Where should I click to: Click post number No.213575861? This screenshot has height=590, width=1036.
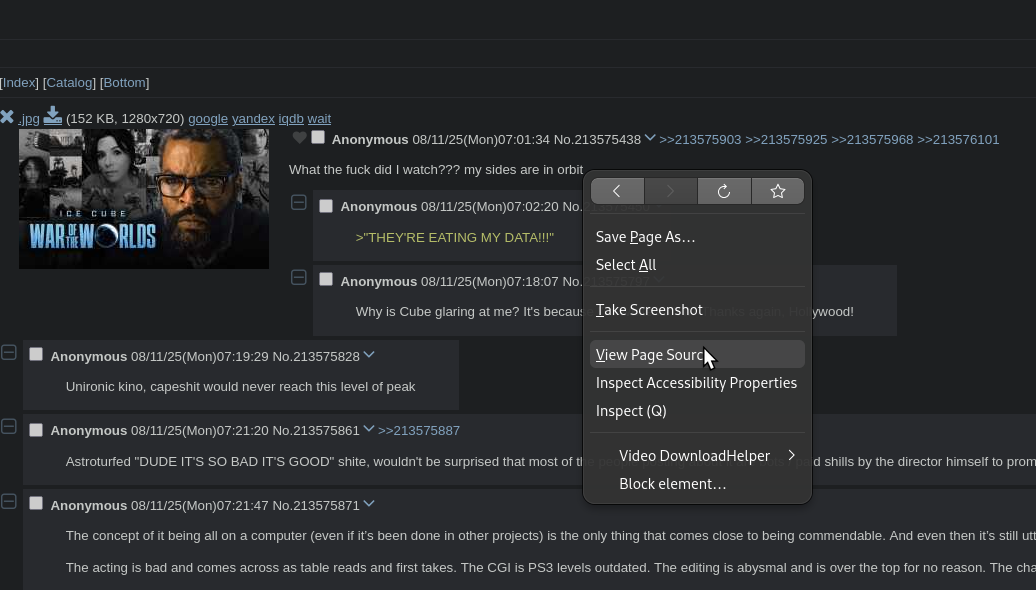click(316, 431)
